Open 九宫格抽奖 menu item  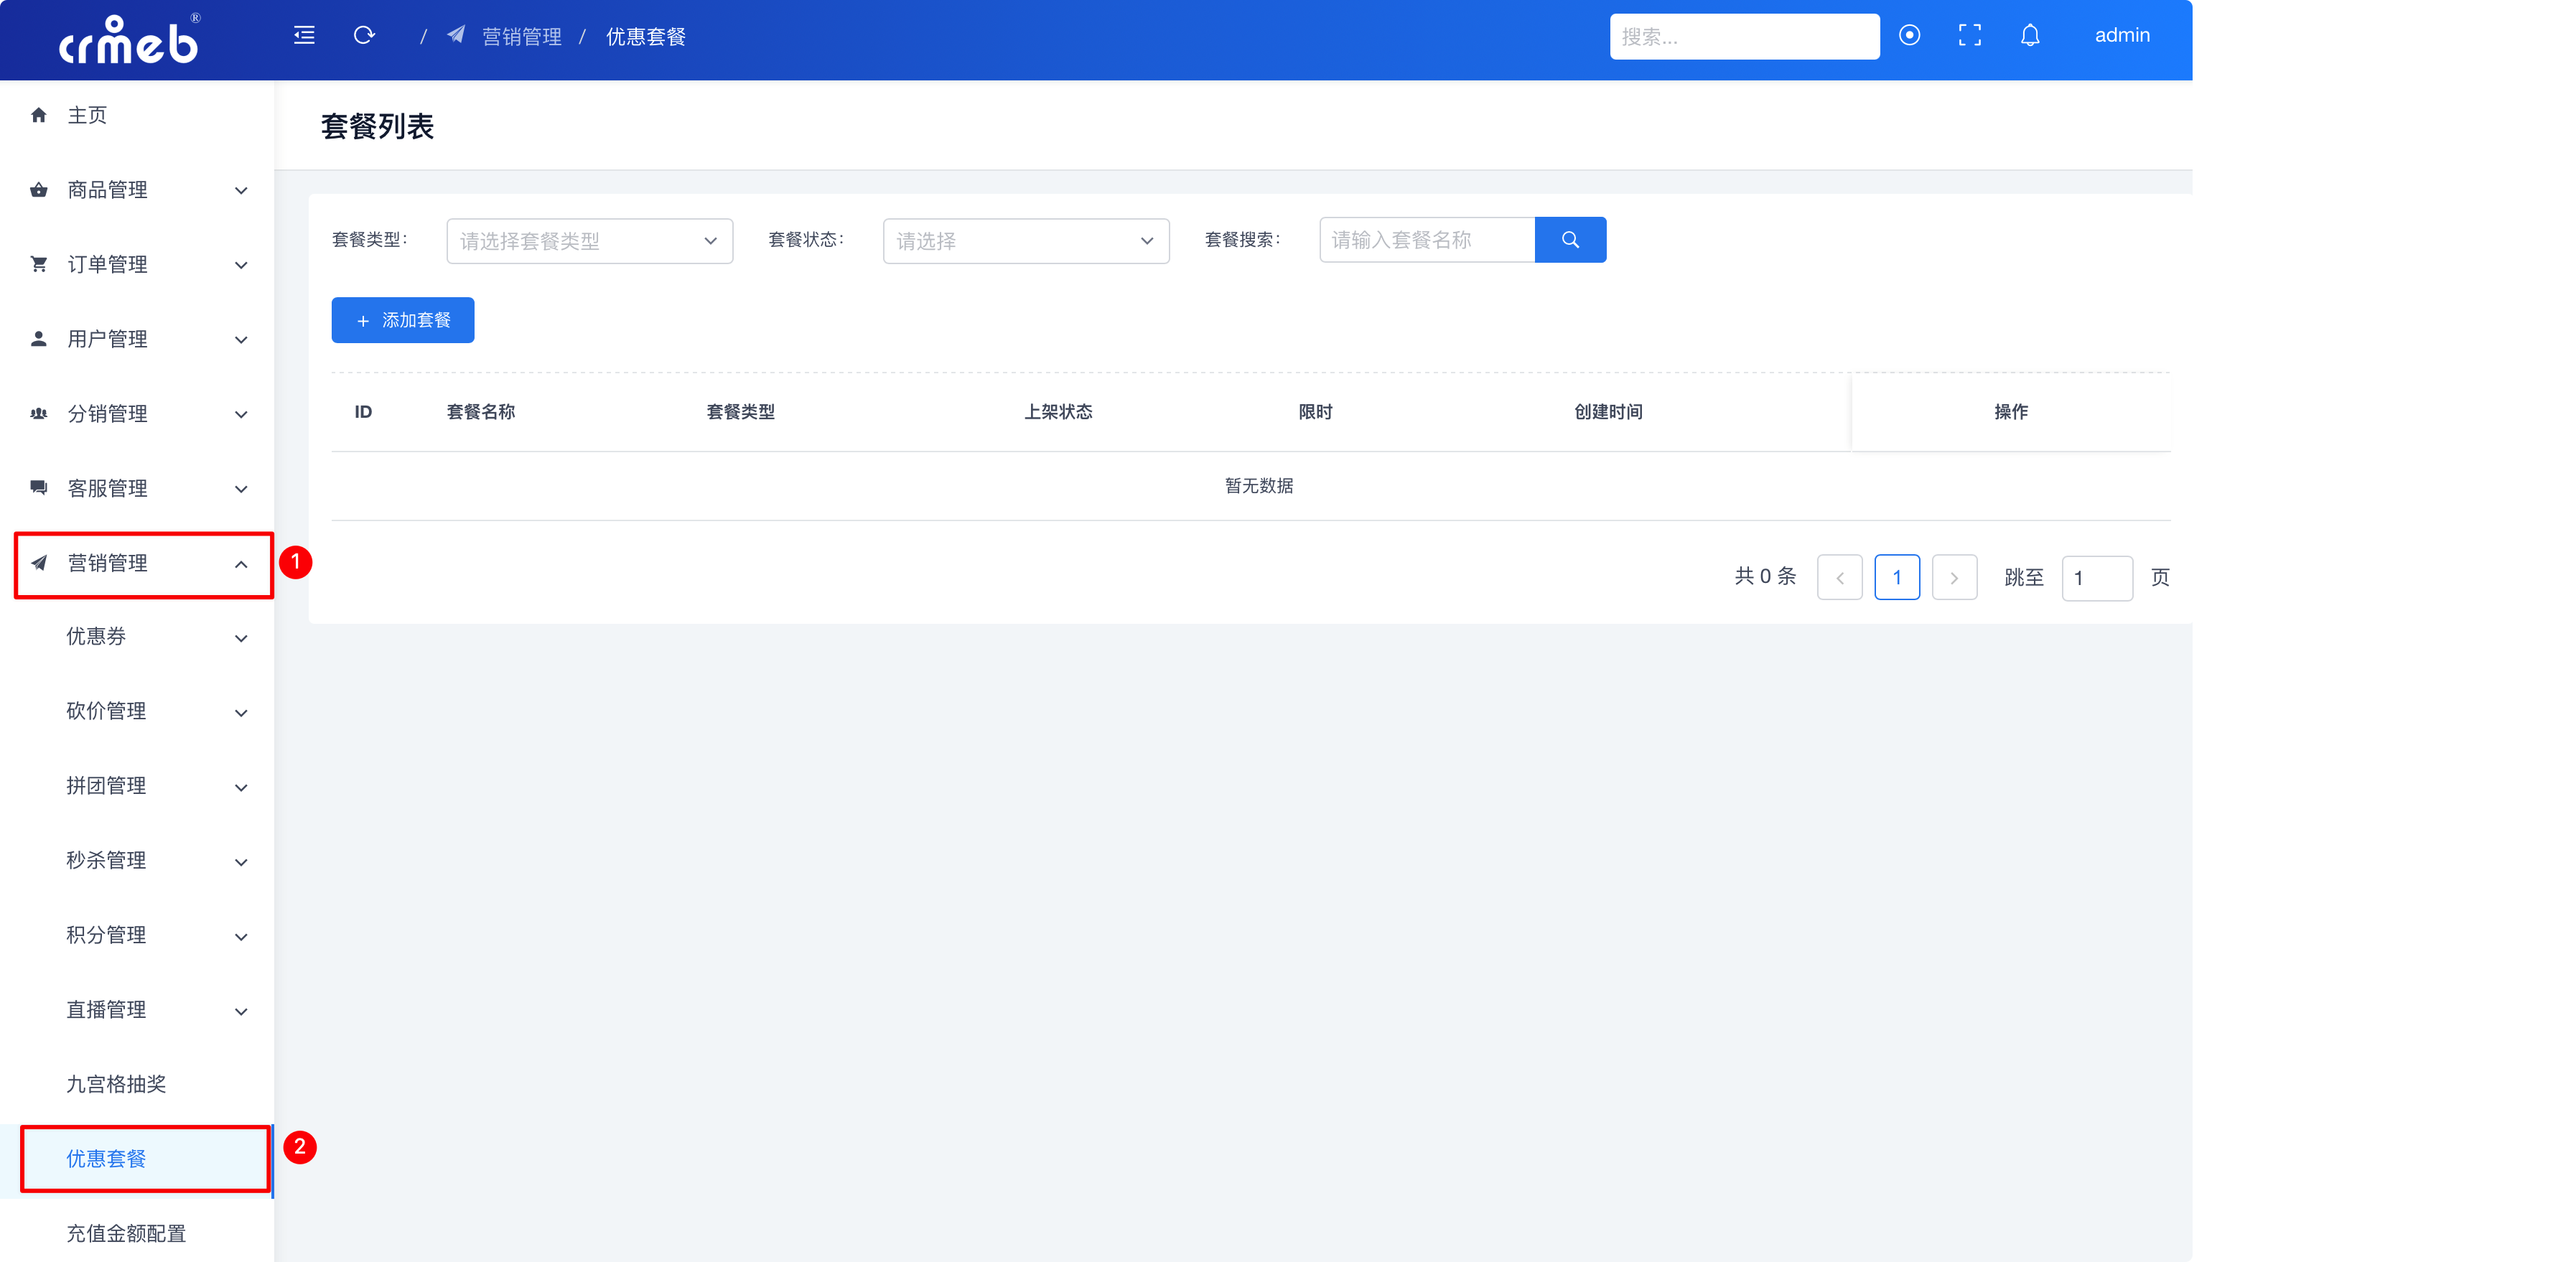(137, 1084)
